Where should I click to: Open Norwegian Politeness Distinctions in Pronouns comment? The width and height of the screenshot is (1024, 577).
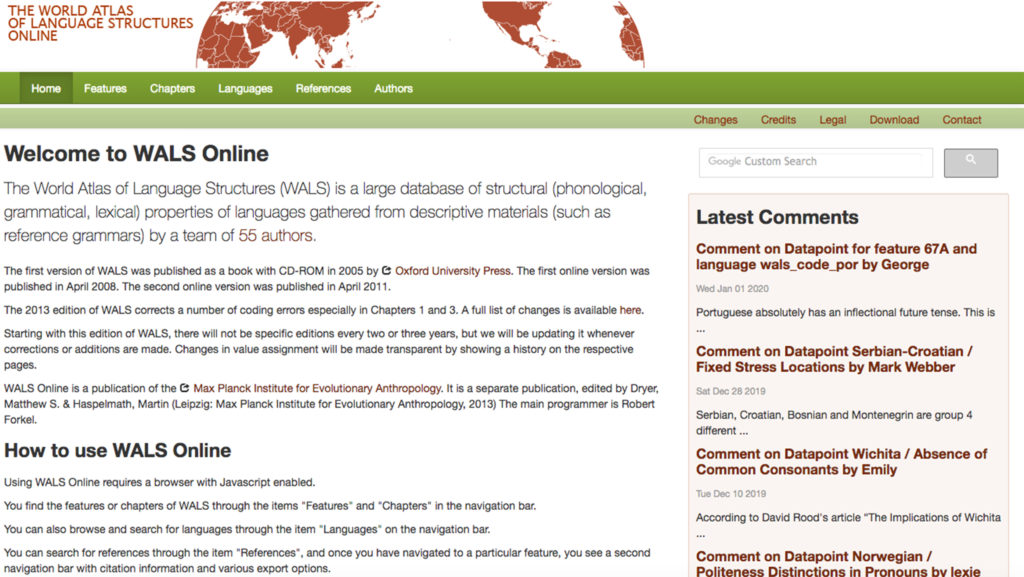838,563
